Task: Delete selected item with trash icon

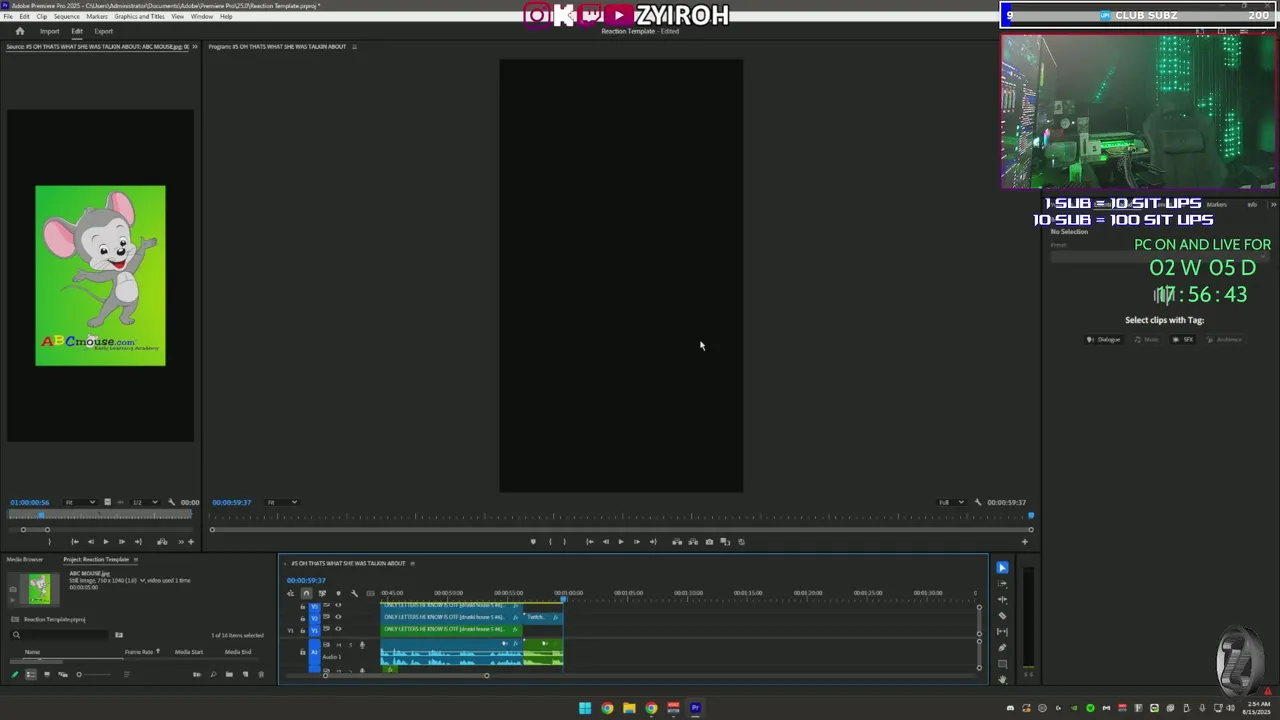Action: (x=261, y=674)
